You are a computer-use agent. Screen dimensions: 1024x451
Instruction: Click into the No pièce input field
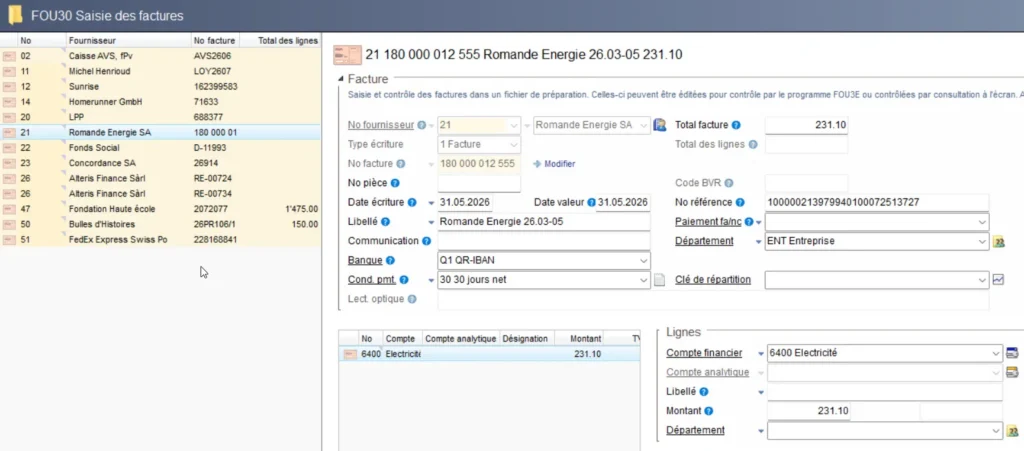(x=479, y=183)
